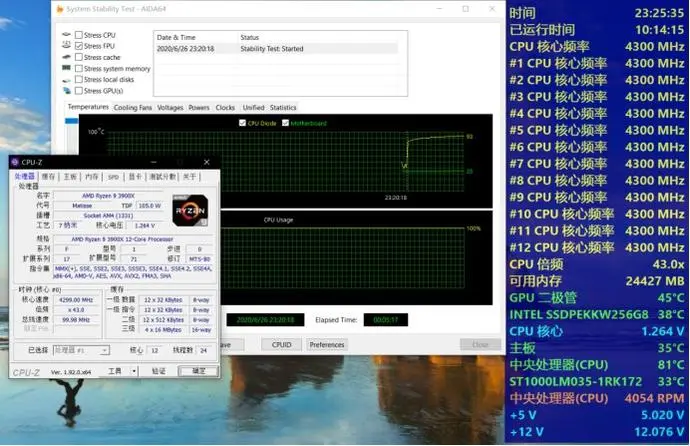690x446 pixels.
Task: Click the Elapsed Time value field
Action: click(385, 320)
